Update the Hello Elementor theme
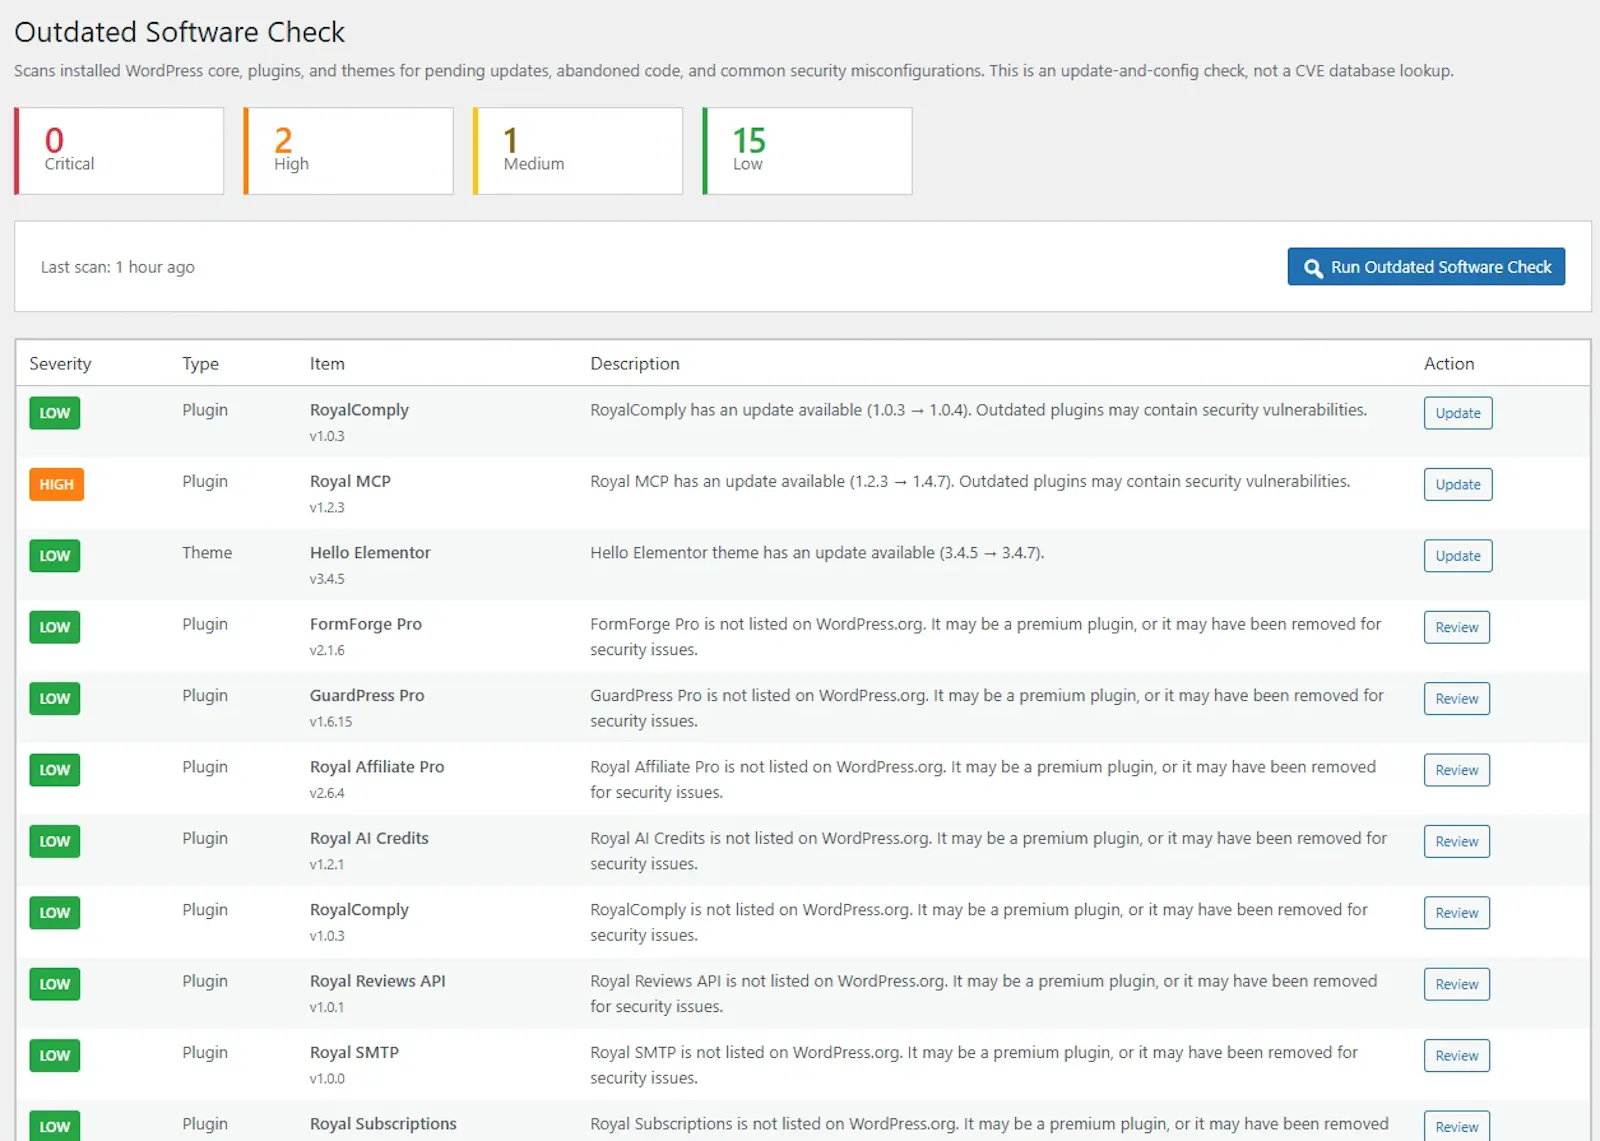The width and height of the screenshot is (1600, 1141). pos(1458,556)
